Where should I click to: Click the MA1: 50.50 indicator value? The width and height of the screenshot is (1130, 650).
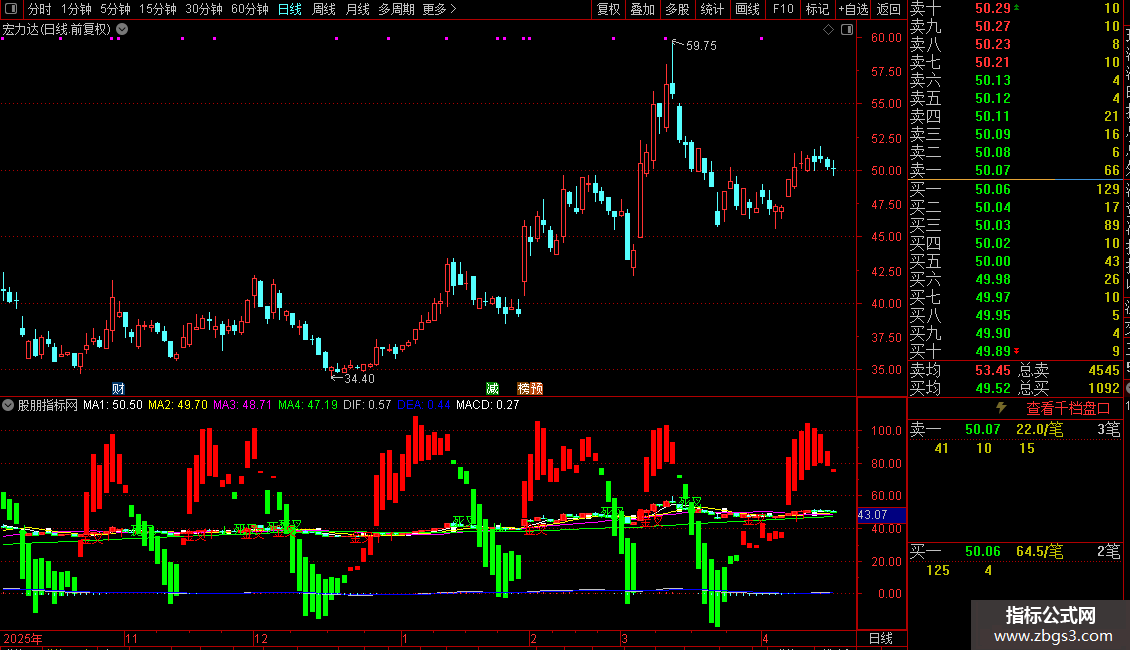pos(112,405)
